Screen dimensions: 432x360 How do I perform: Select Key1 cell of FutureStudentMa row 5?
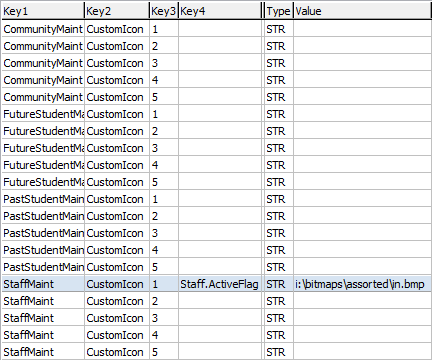[x=43, y=182]
